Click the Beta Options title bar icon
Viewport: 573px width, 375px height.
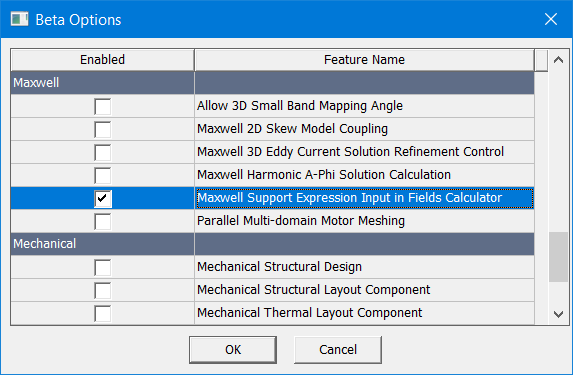[x=19, y=19]
